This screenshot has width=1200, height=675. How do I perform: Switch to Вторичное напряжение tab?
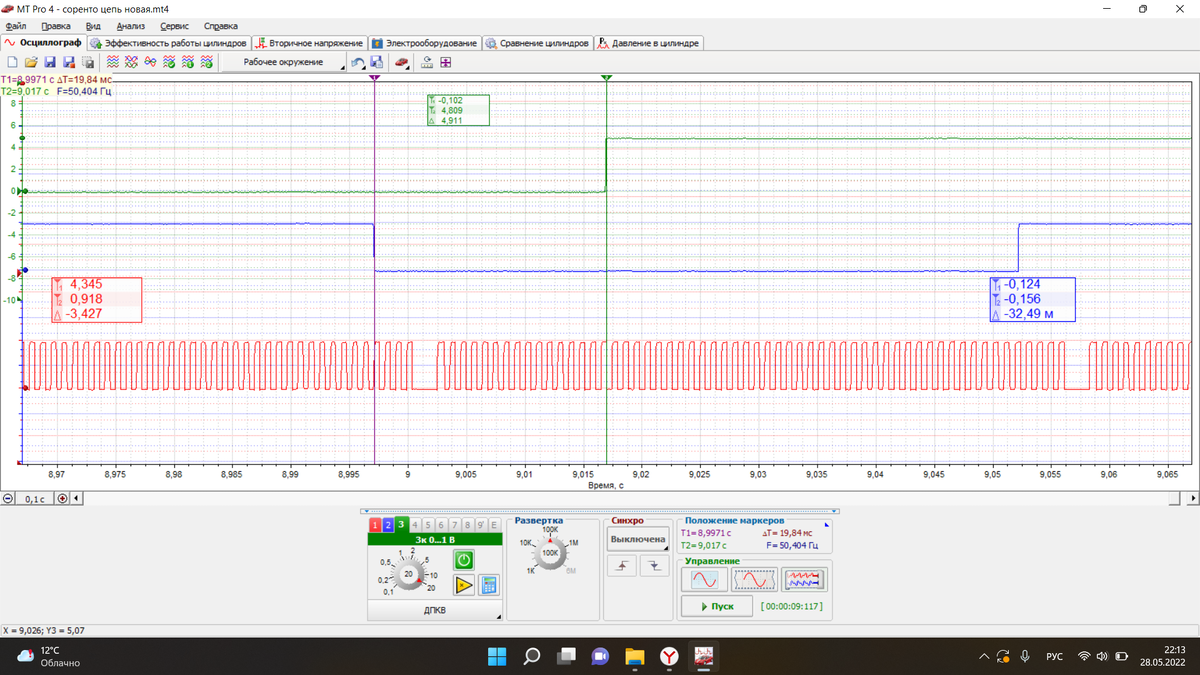tap(309, 43)
